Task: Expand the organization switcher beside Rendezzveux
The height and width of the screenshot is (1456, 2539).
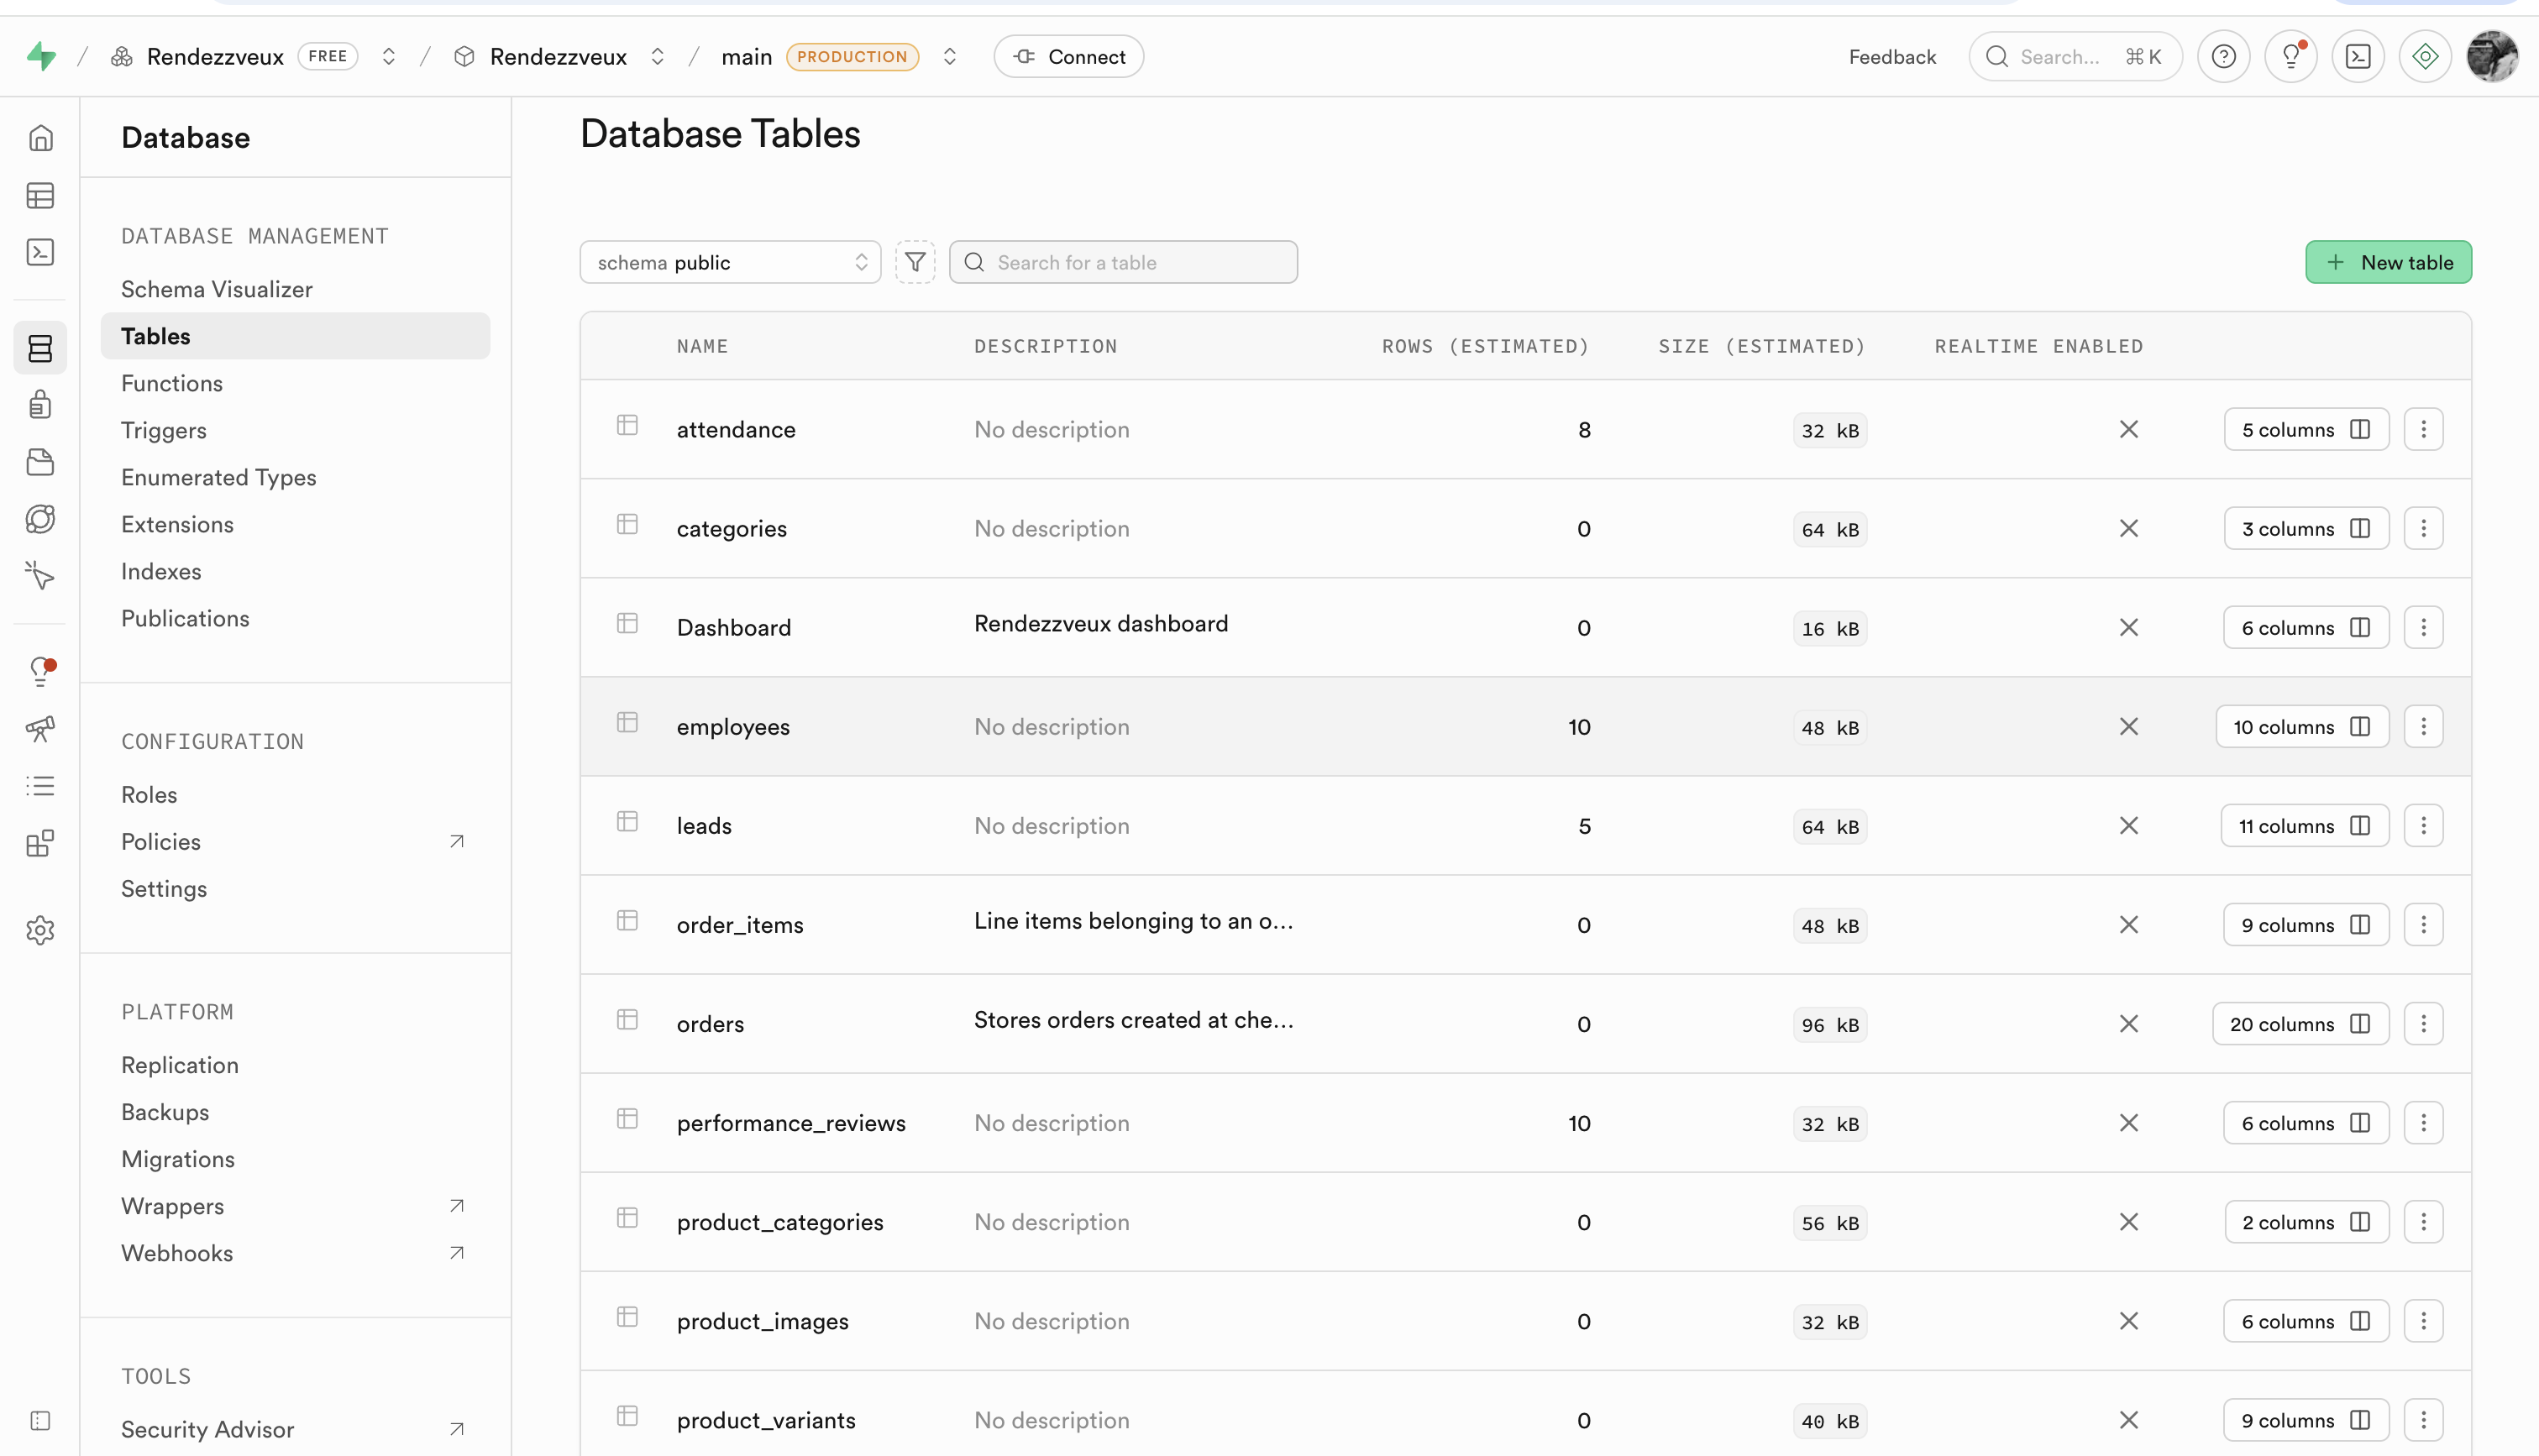Action: click(x=389, y=56)
